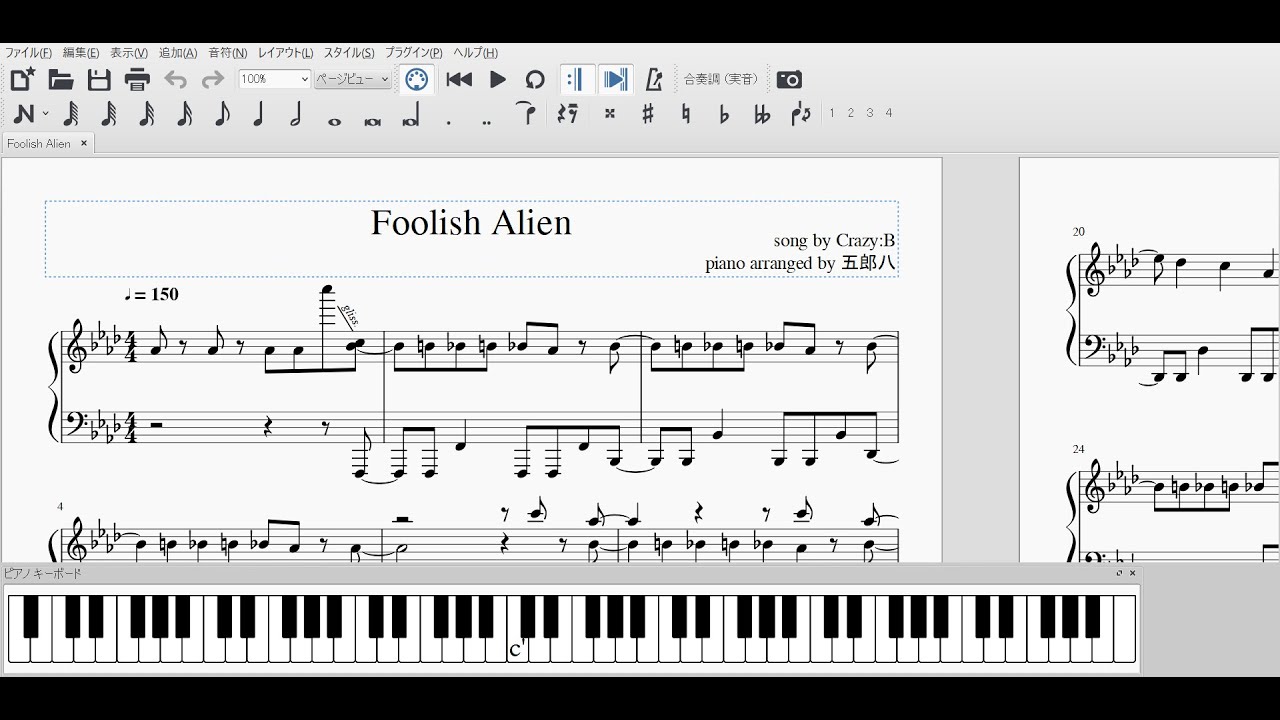Take an image capture with camera icon
Screen dimensions: 1280x720
[x=789, y=80]
